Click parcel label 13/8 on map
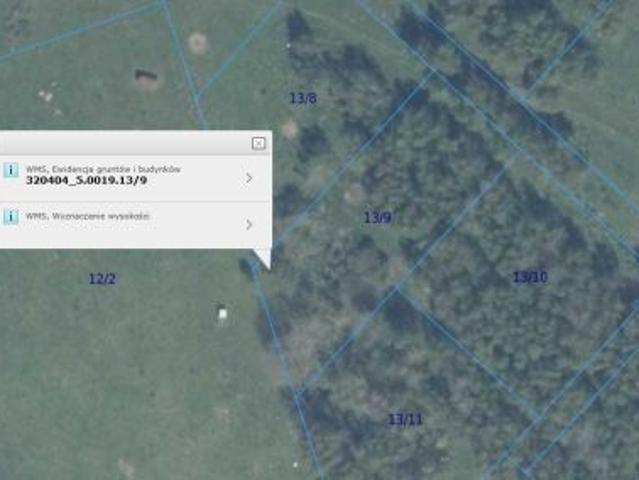 pyautogui.click(x=303, y=98)
